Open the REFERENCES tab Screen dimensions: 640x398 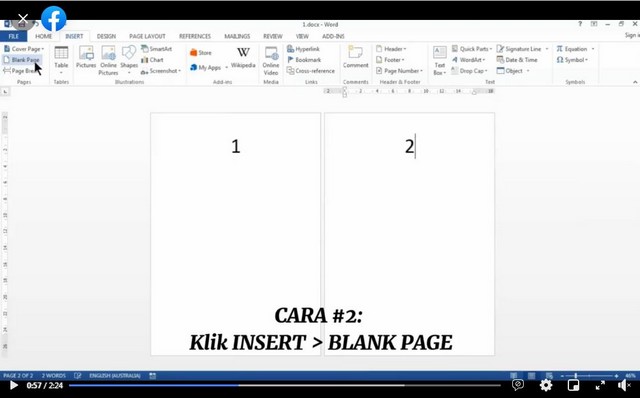[195, 36]
